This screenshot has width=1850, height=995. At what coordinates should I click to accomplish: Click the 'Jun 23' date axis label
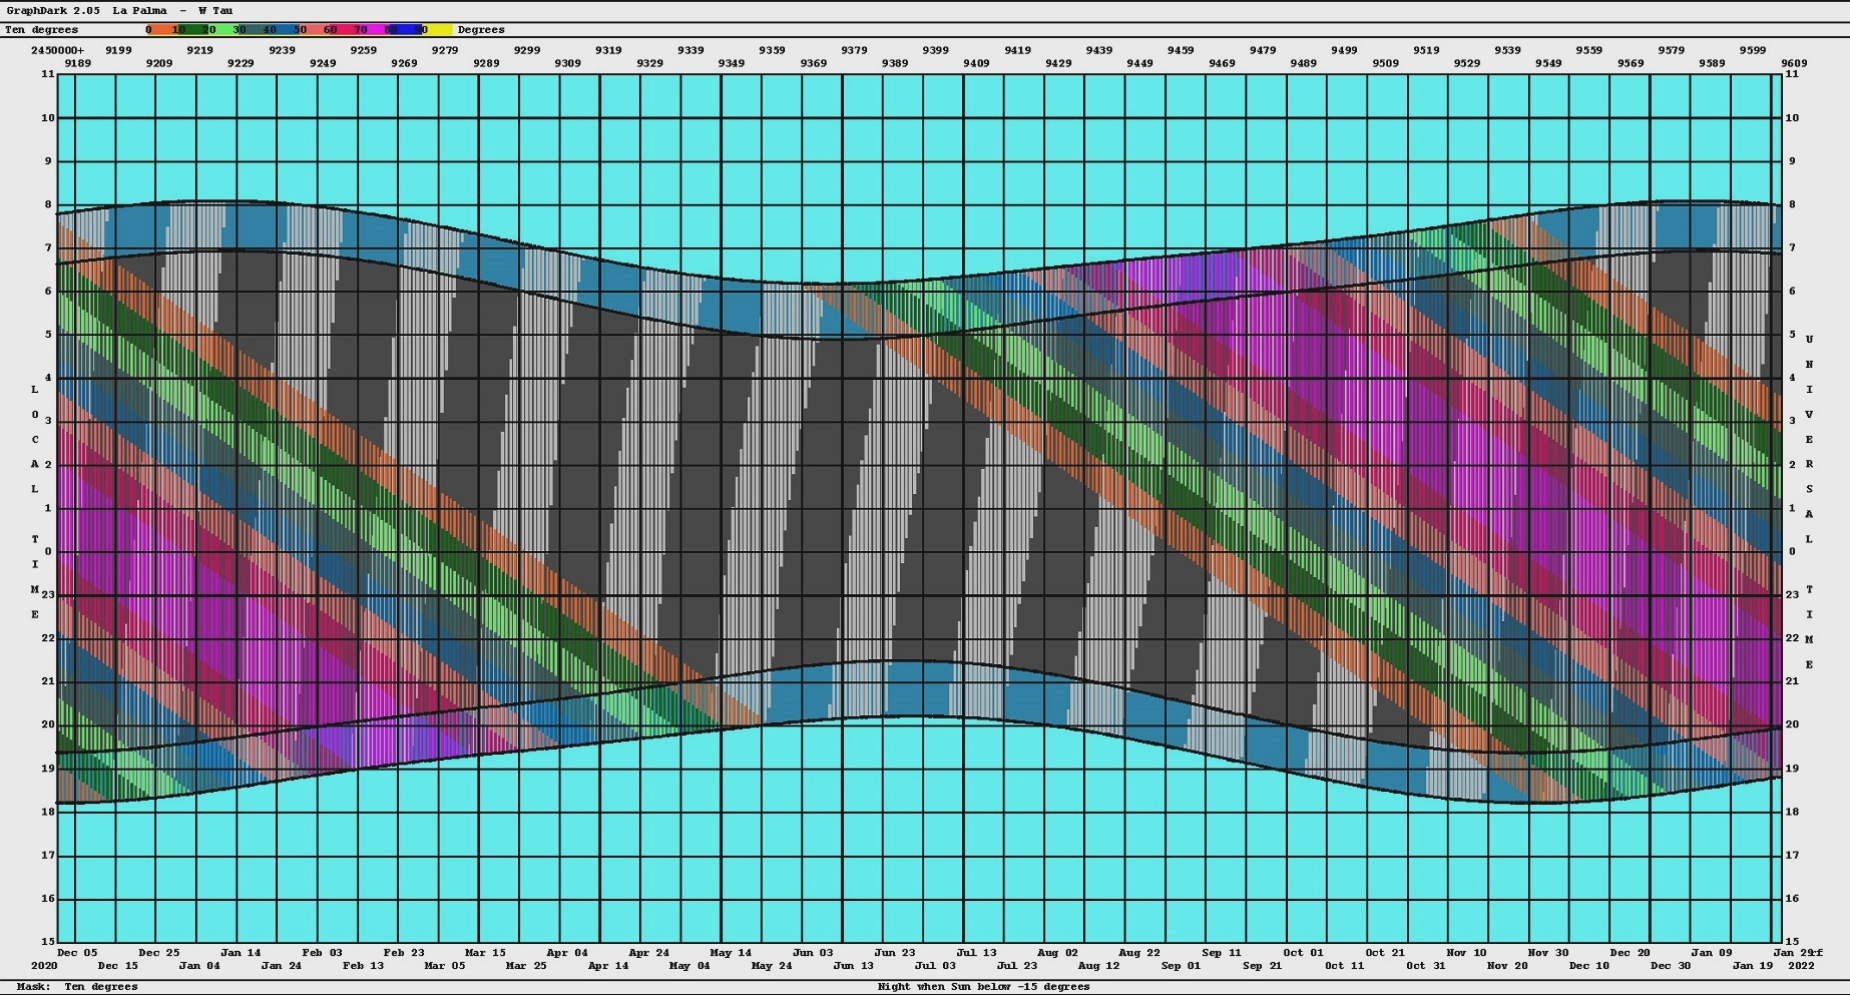click(894, 953)
